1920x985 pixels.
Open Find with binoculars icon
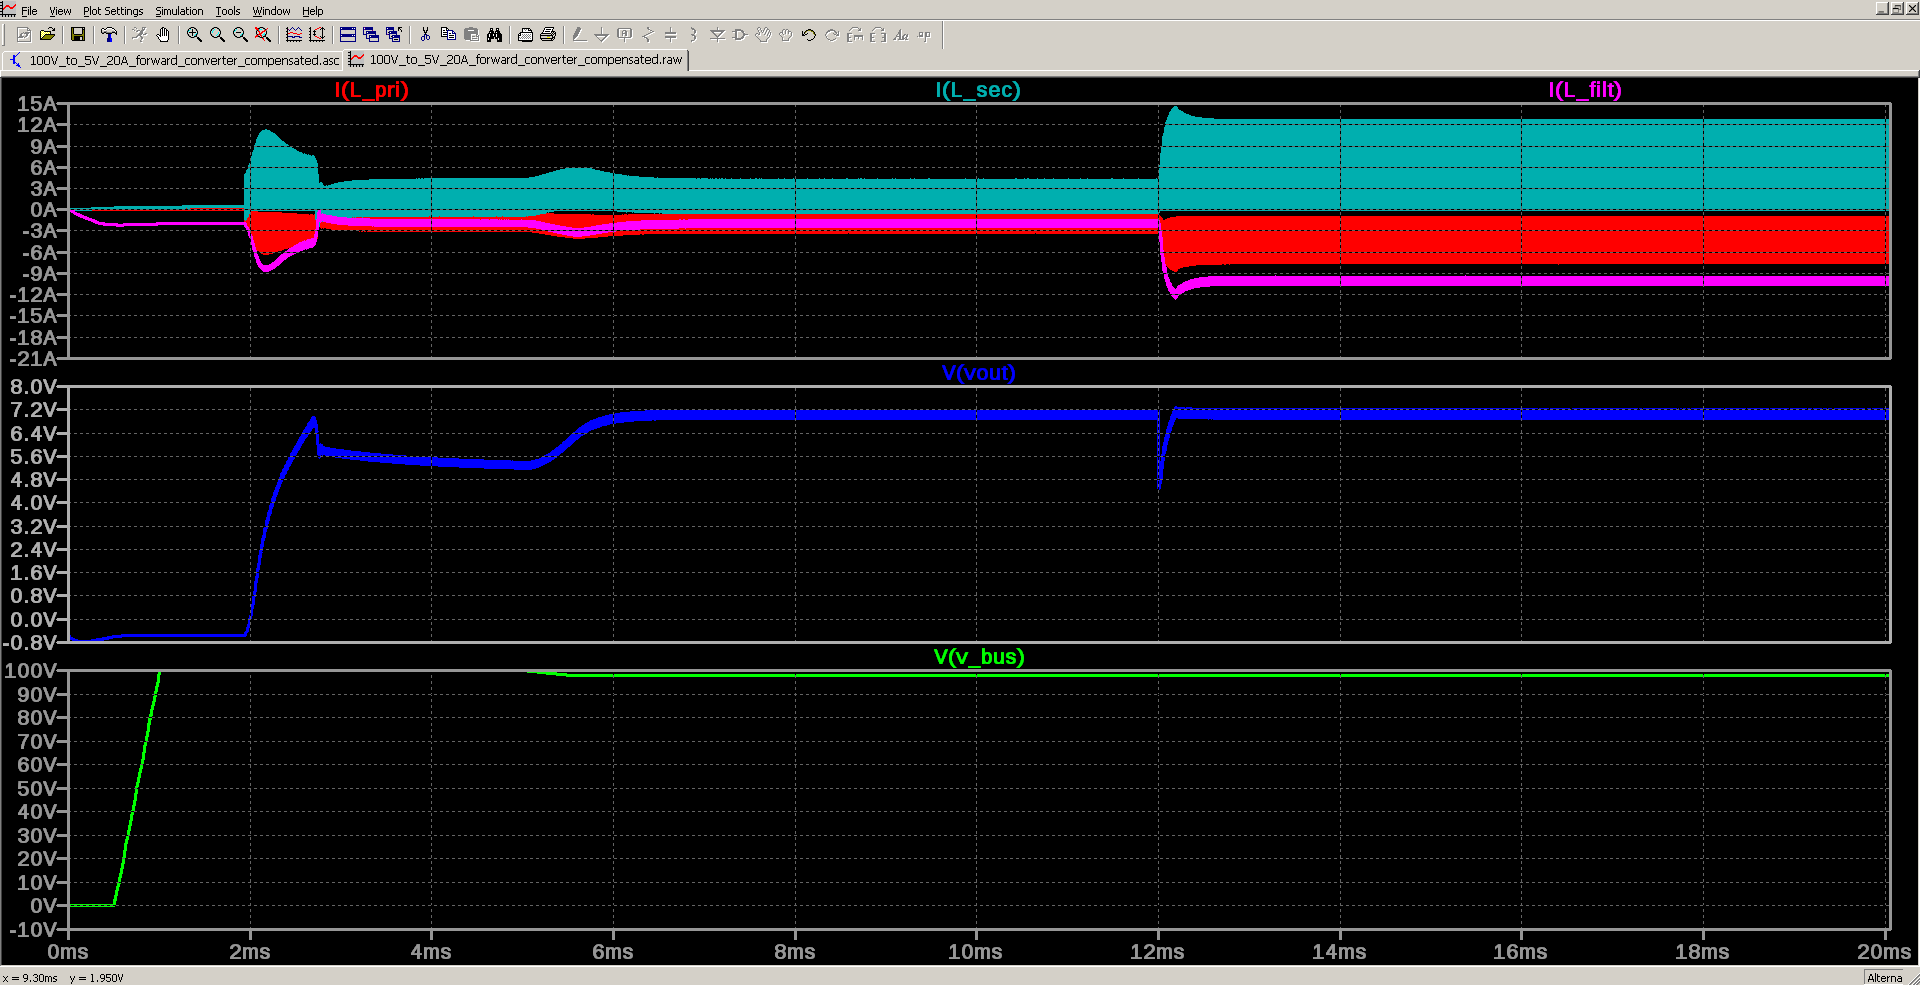(x=494, y=35)
